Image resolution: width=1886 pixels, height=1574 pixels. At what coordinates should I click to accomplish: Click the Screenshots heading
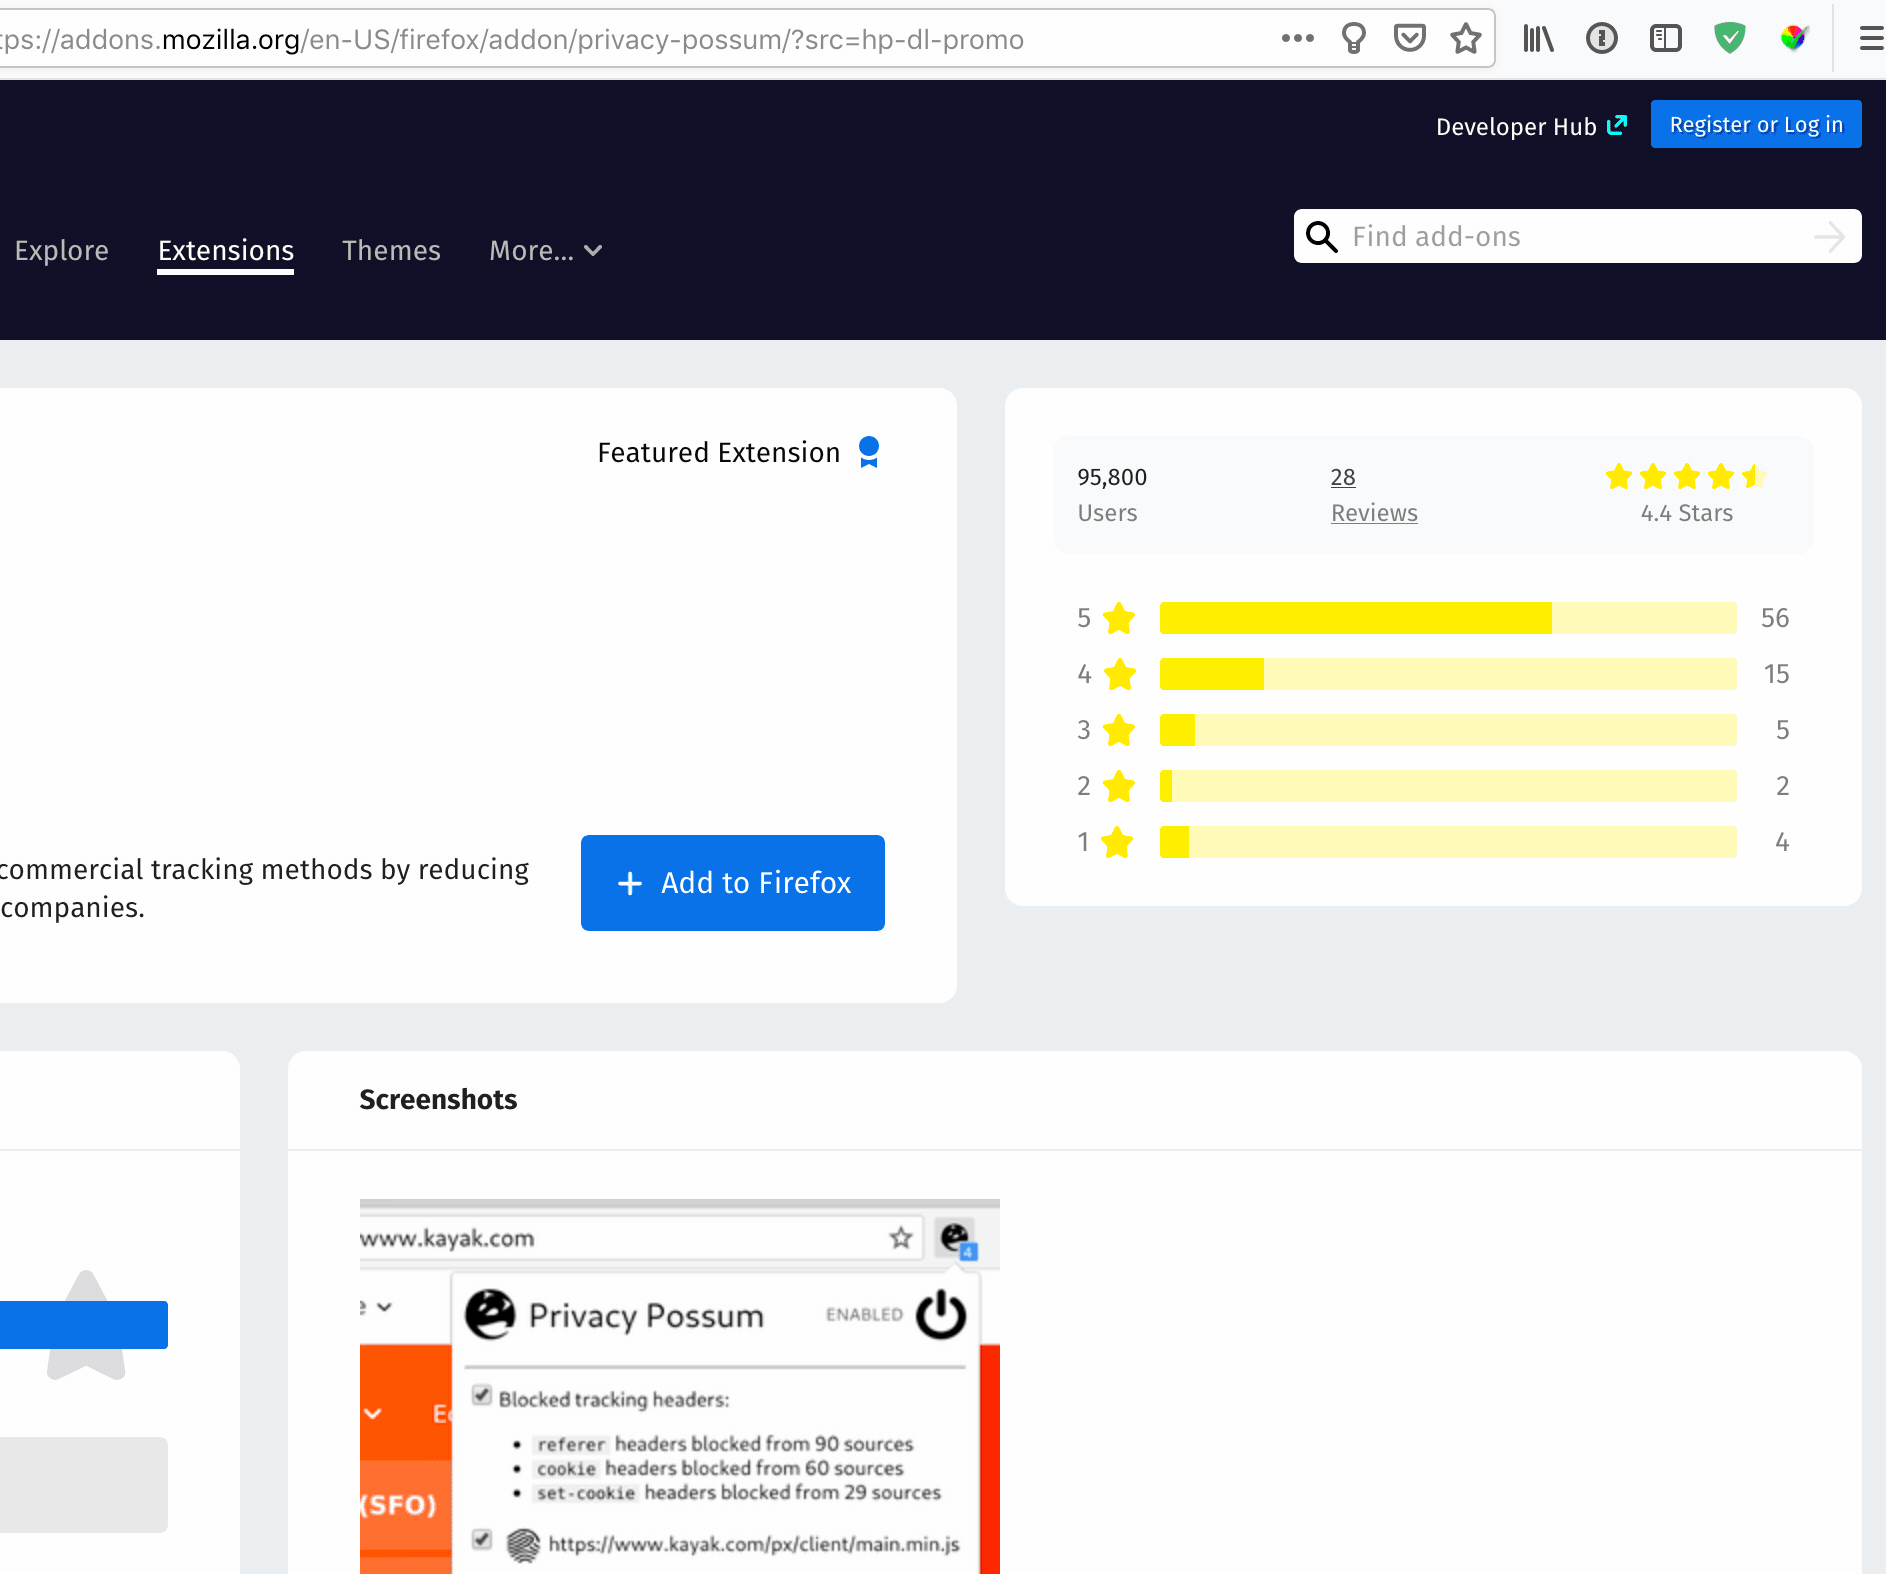click(438, 1100)
